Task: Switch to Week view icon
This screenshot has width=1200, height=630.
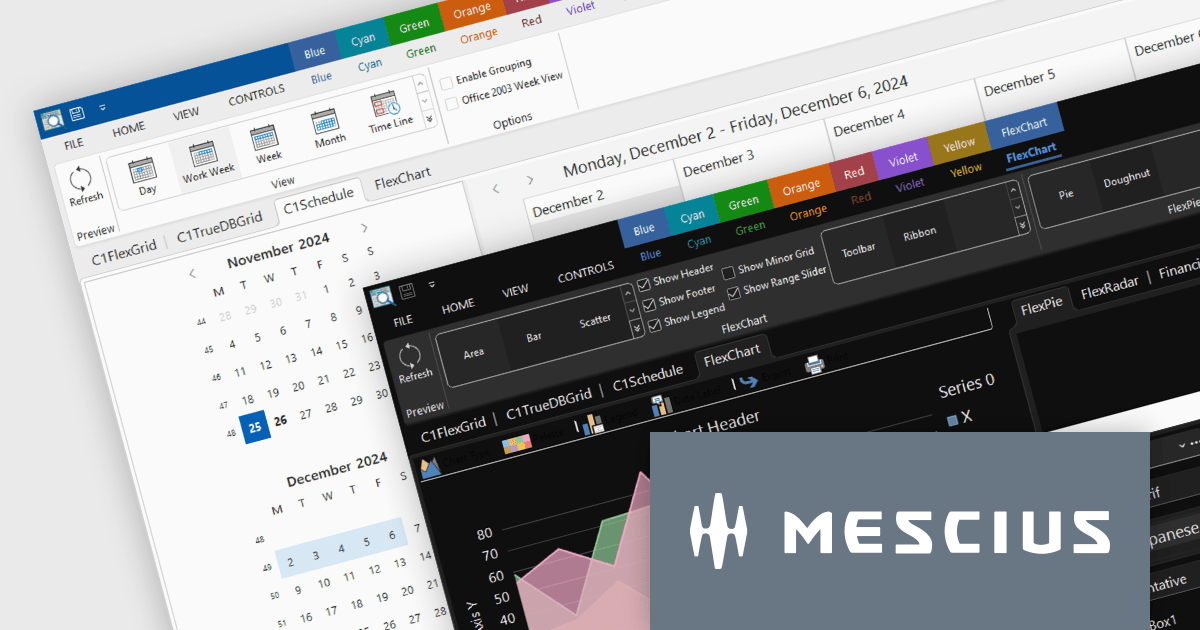Action: click(264, 136)
